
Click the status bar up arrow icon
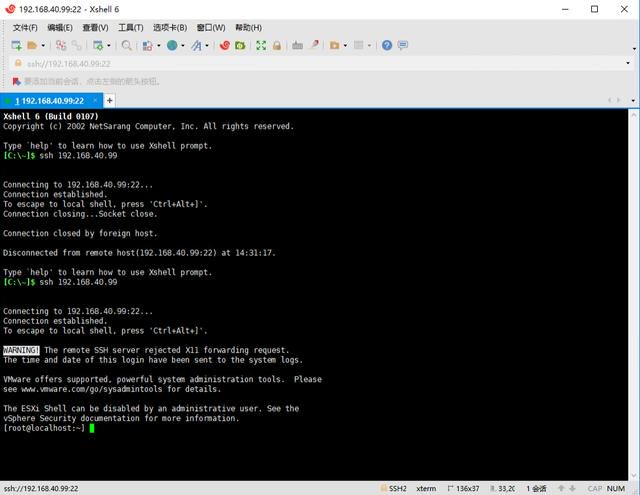(x=561, y=488)
